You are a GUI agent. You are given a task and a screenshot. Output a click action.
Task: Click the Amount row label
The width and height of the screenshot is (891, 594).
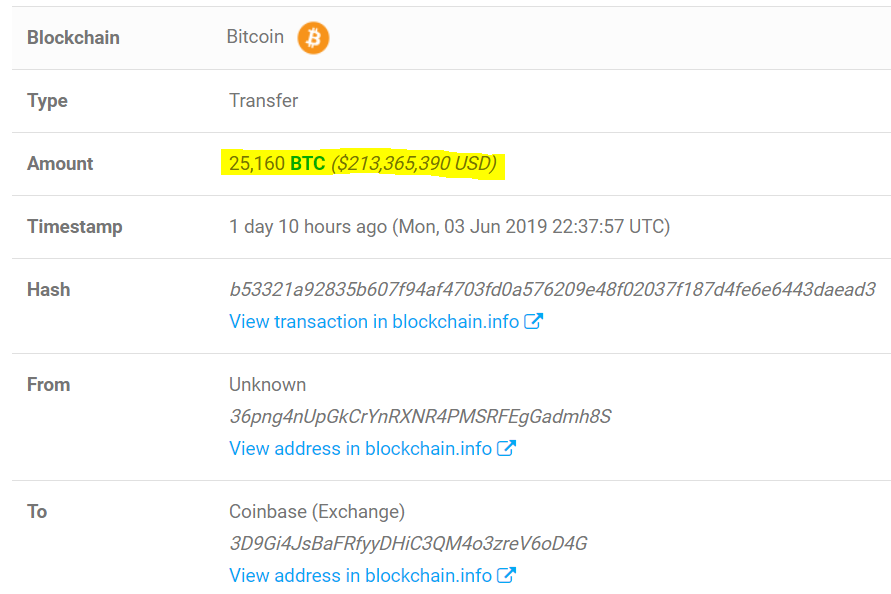point(60,163)
